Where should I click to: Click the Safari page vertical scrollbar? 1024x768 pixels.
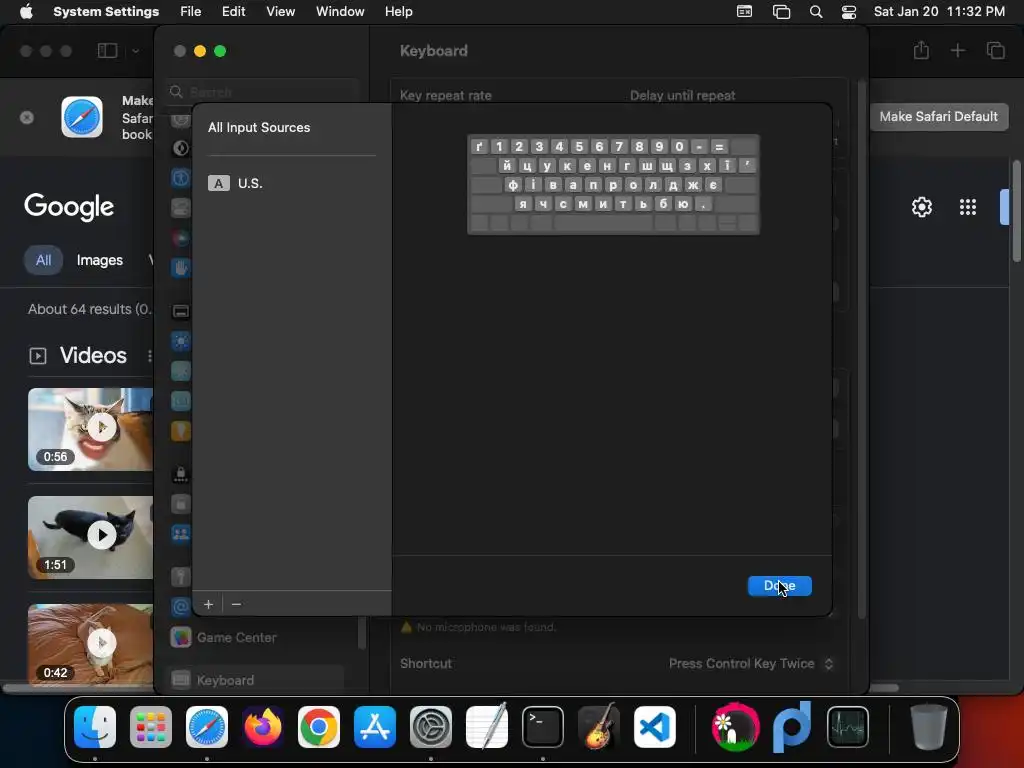1016,212
